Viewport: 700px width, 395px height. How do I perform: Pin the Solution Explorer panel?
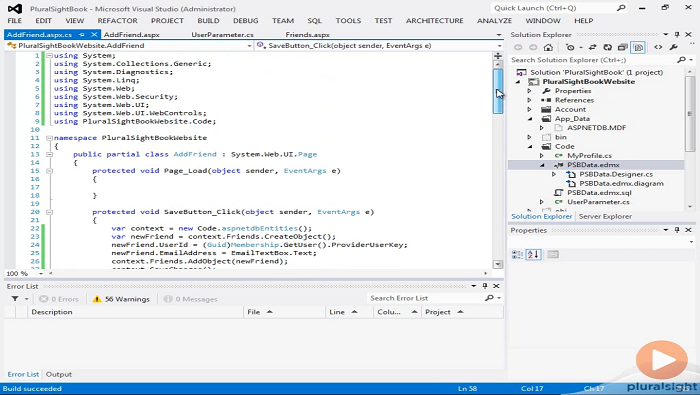[677, 34]
